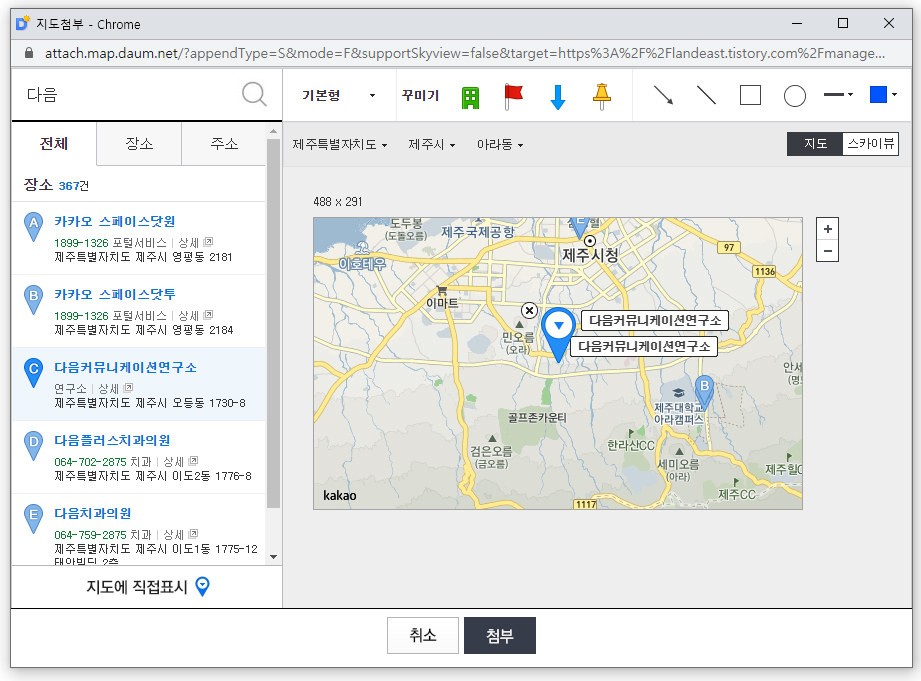The height and width of the screenshot is (681, 921).
Task: Open the blue color swatch picker
Action: pyautogui.click(x=883, y=95)
